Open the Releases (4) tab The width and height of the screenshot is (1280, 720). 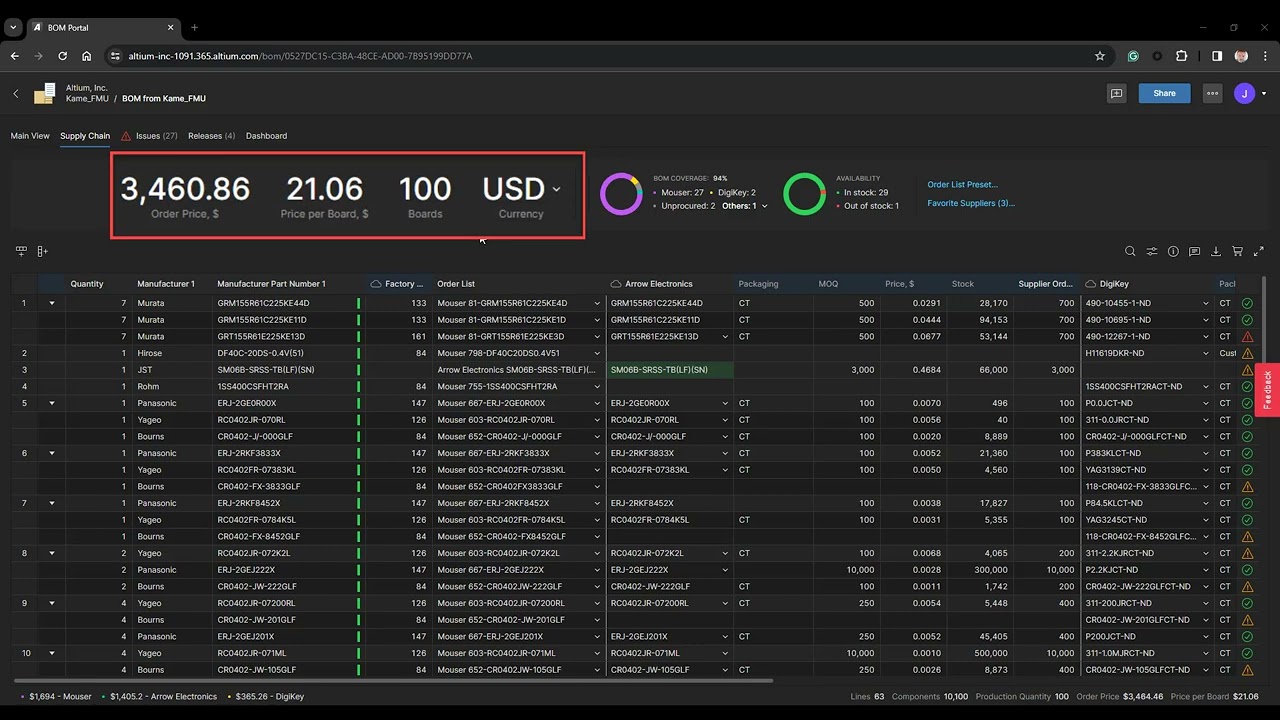[x=211, y=136]
